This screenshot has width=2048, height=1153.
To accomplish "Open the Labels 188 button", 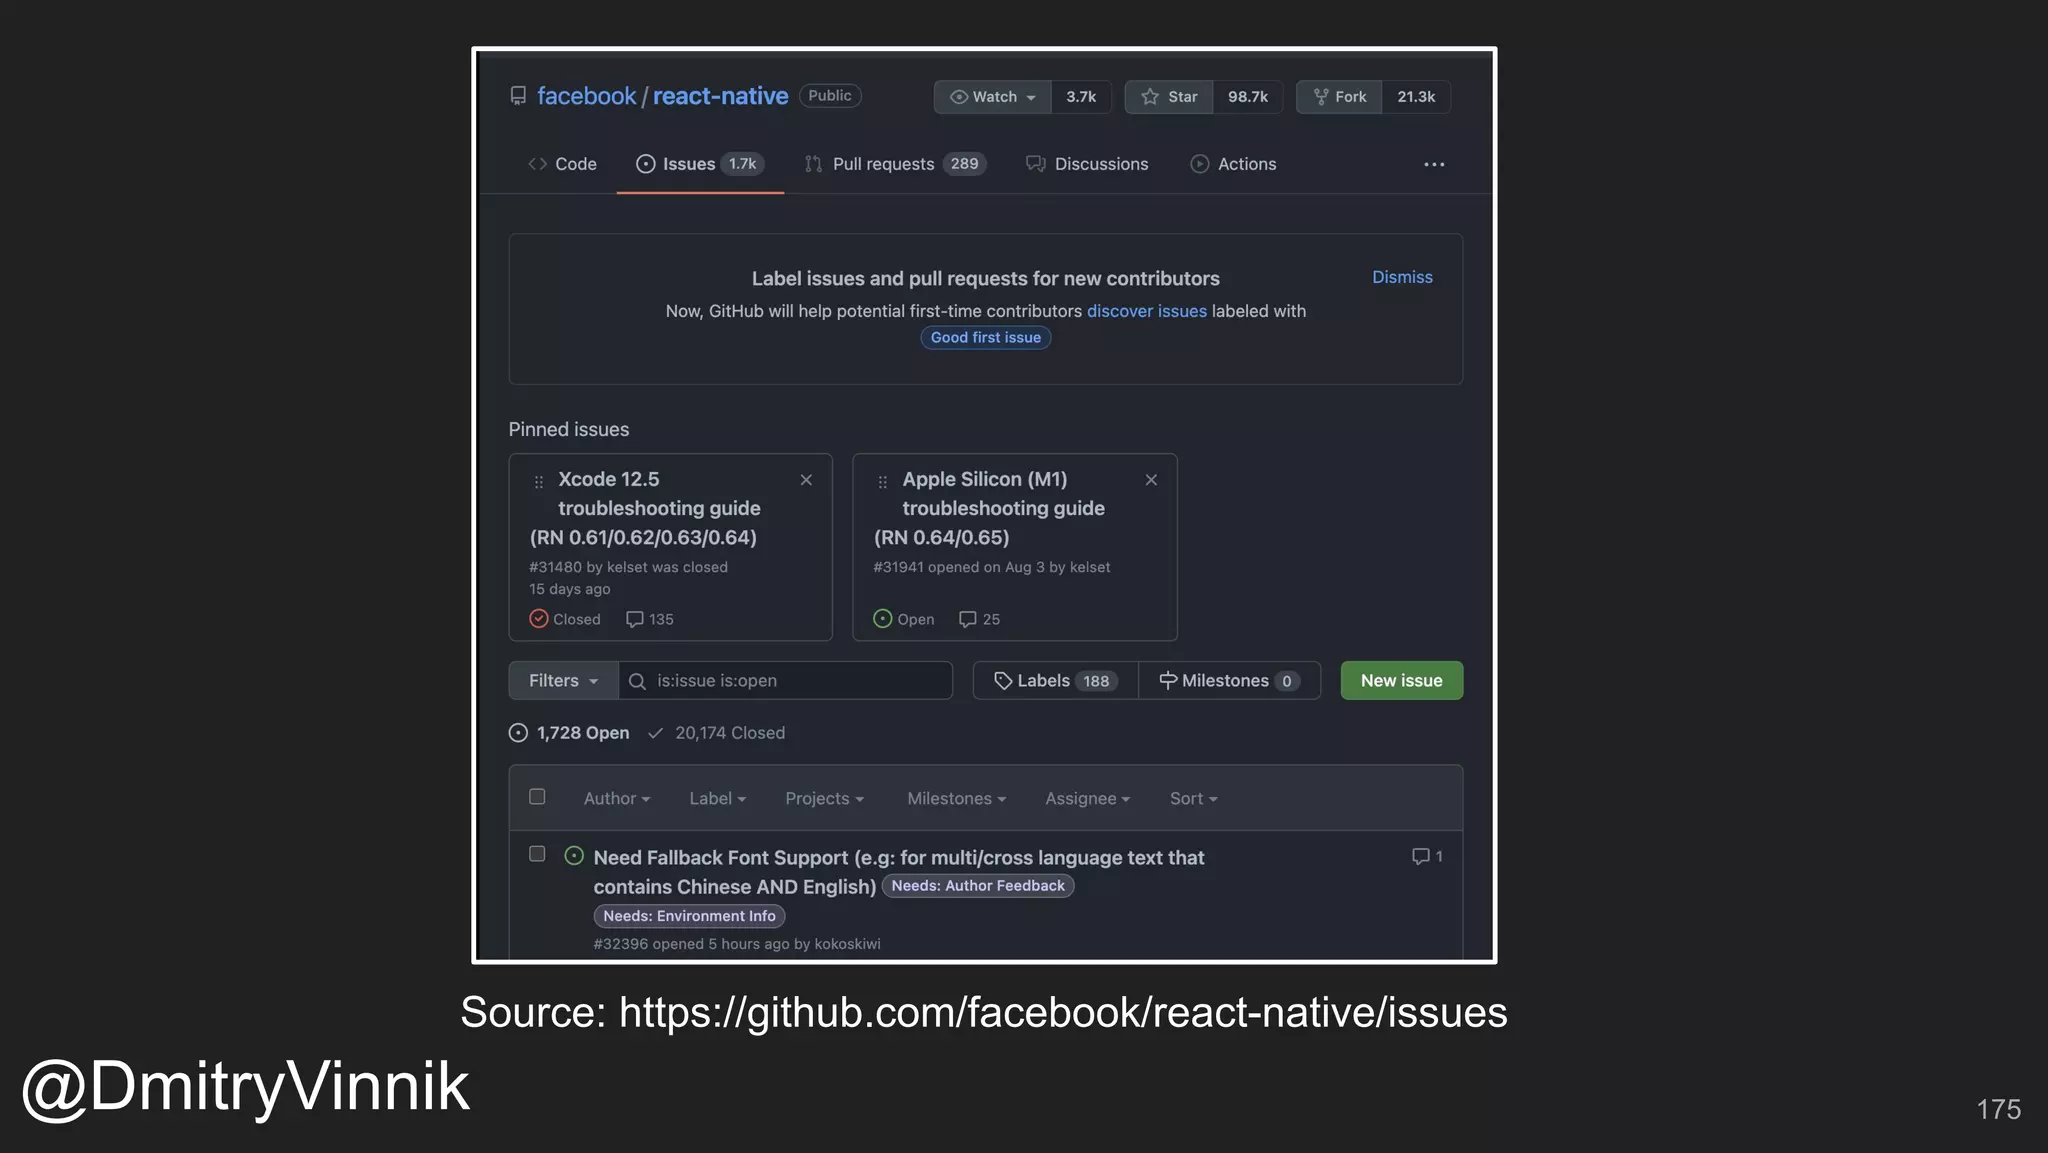I will pyautogui.click(x=1055, y=680).
